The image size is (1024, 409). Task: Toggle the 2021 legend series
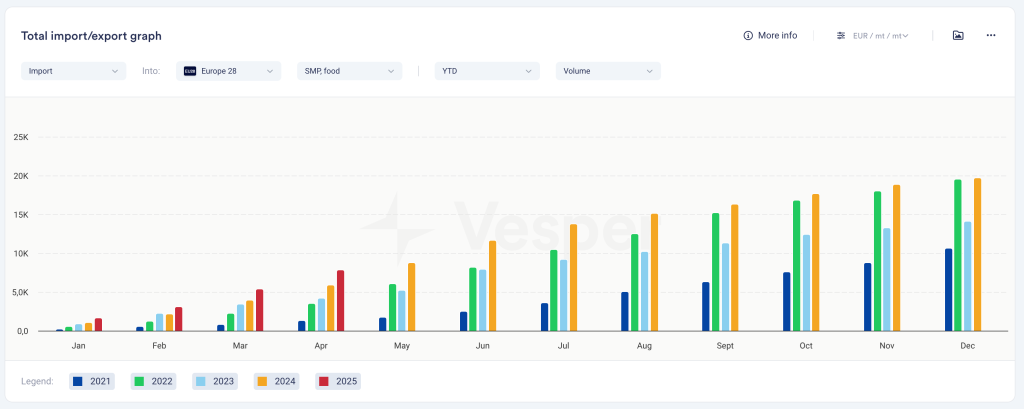[92, 382]
